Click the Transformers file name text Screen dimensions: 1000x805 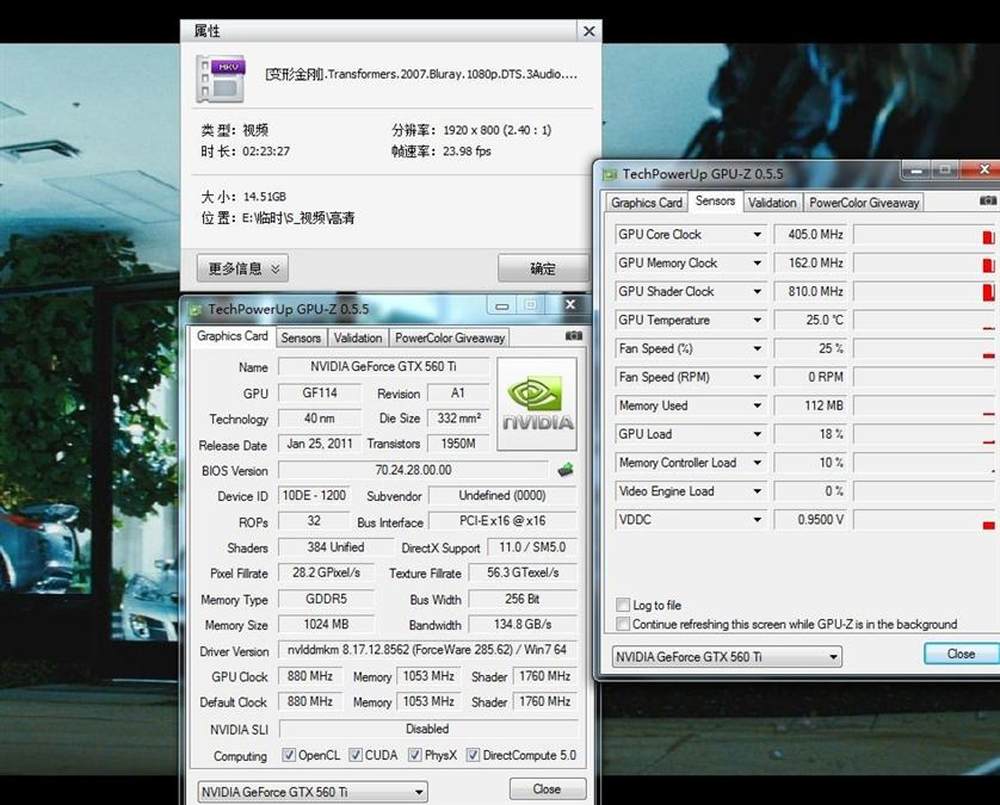tap(421, 74)
